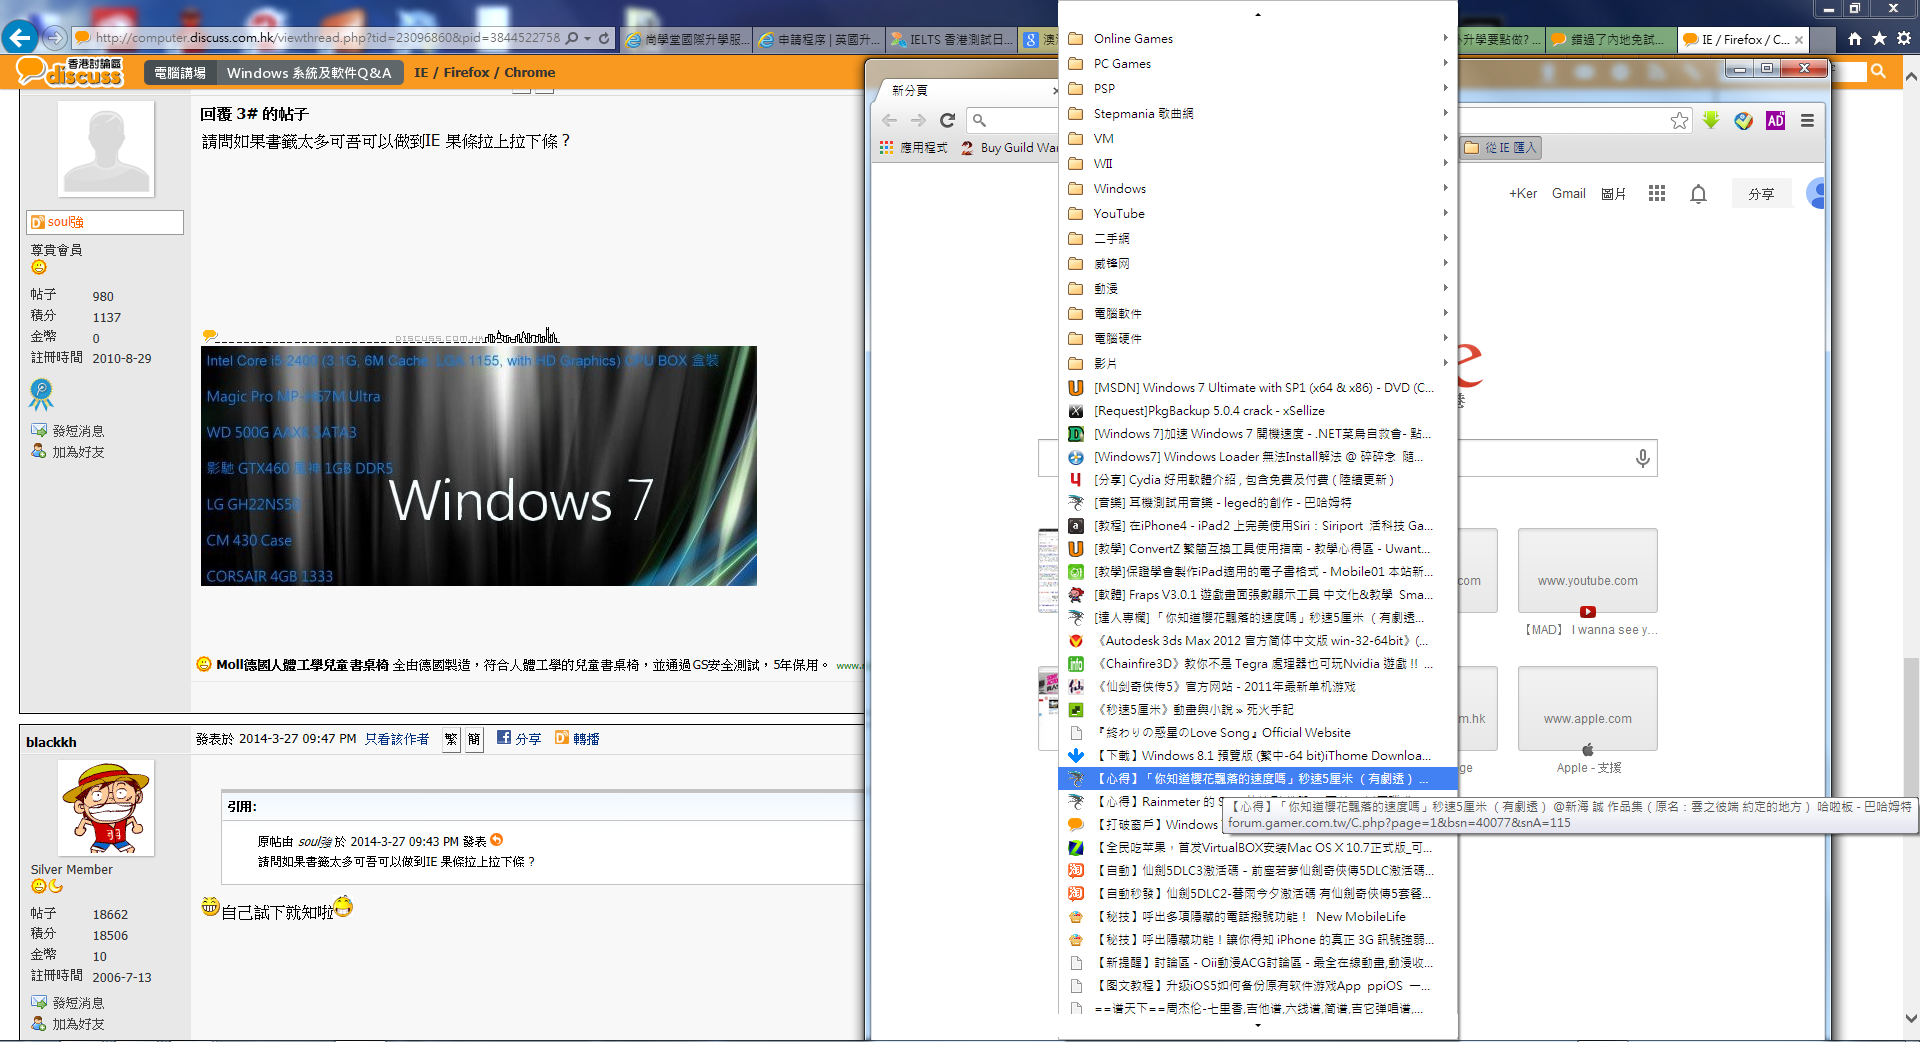The height and width of the screenshot is (1042, 1920).
Task: Switch to simplified Chinese 簡 toggle
Action: 474,739
